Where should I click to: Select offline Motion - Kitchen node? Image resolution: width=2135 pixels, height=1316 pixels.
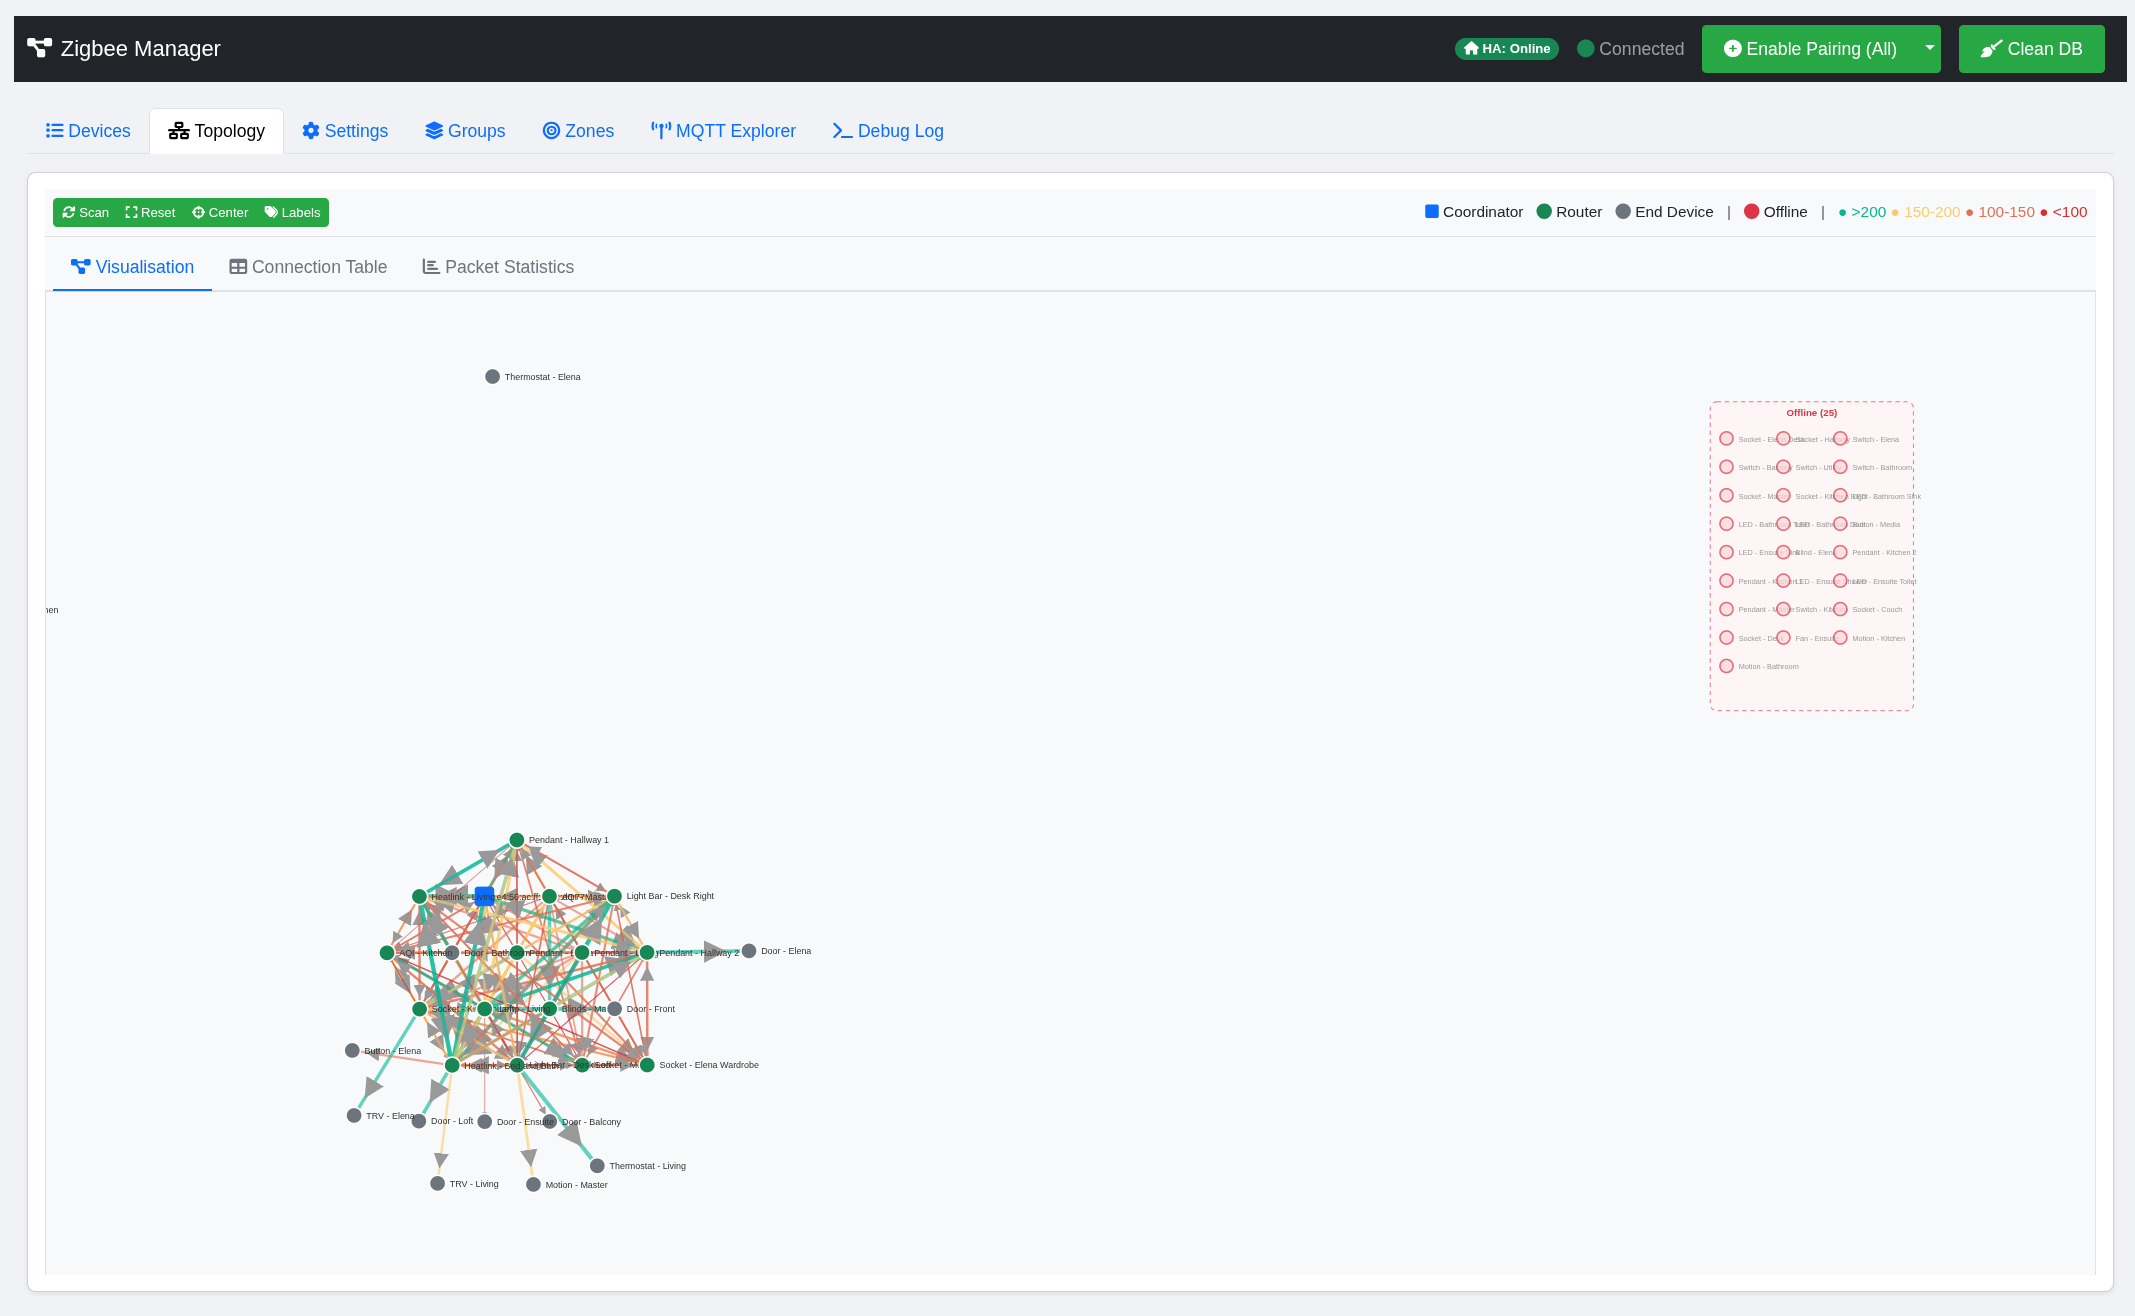1840,638
